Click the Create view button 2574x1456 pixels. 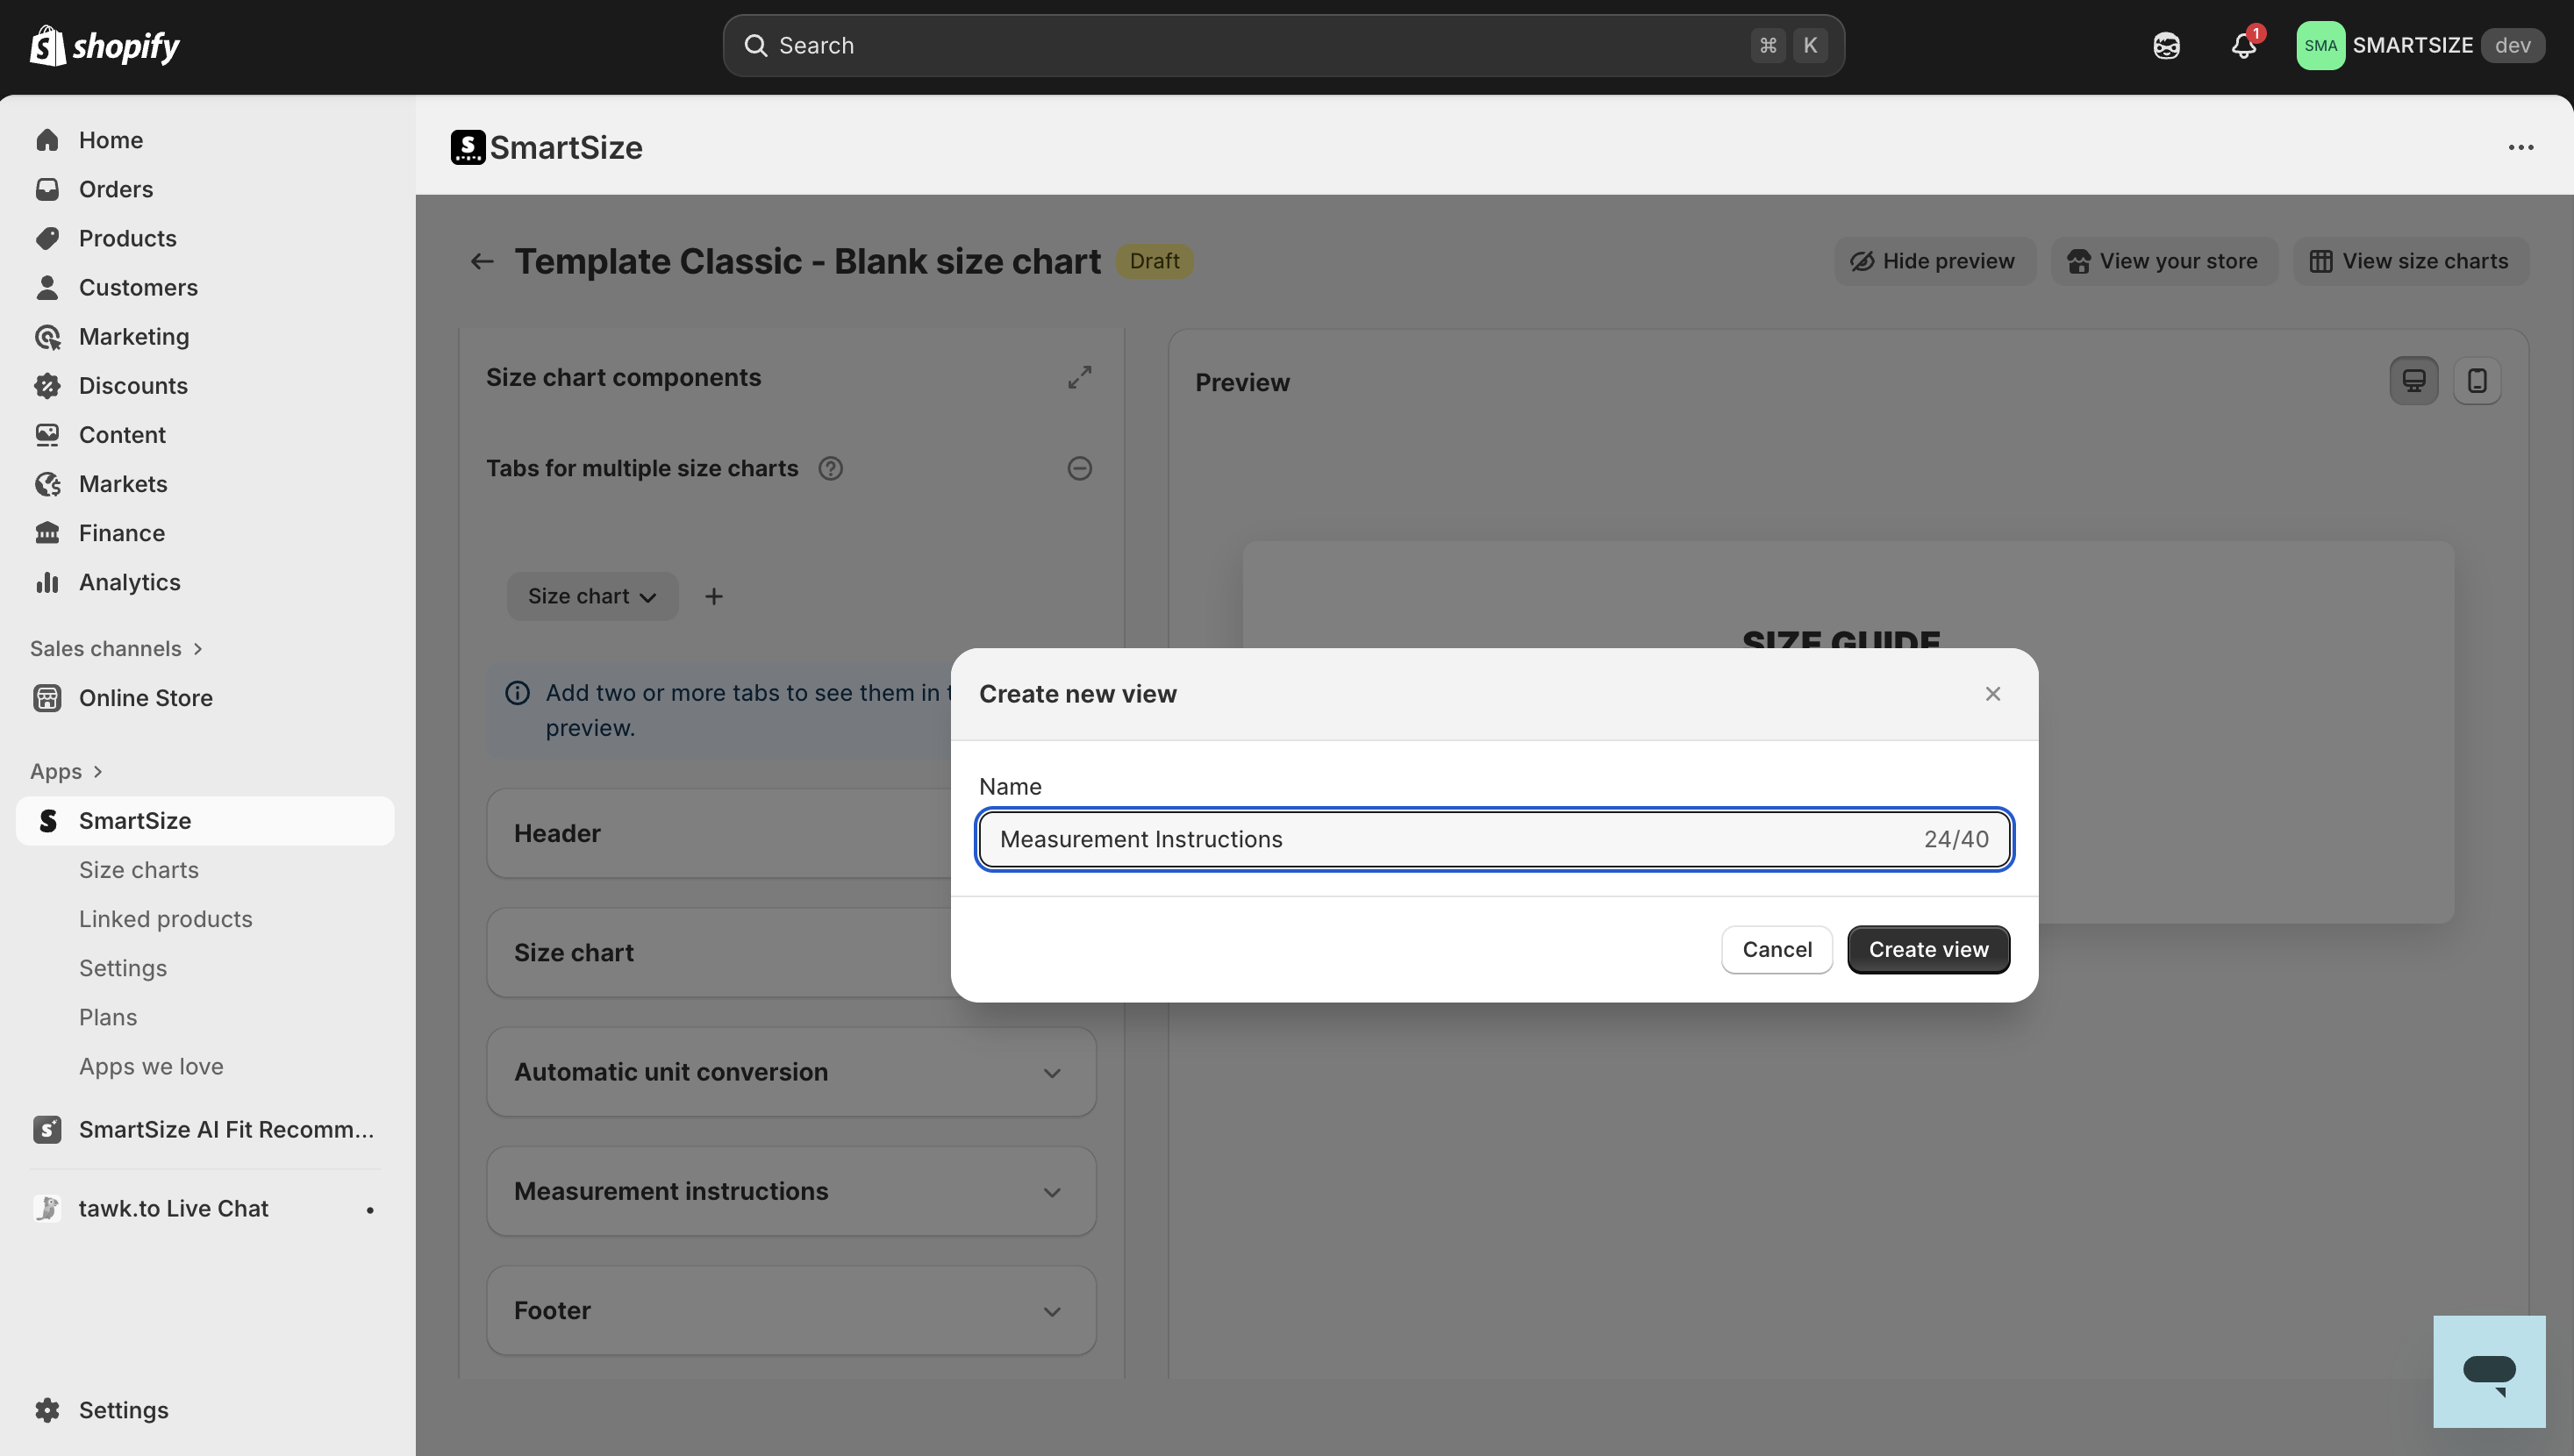pos(1927,949)
